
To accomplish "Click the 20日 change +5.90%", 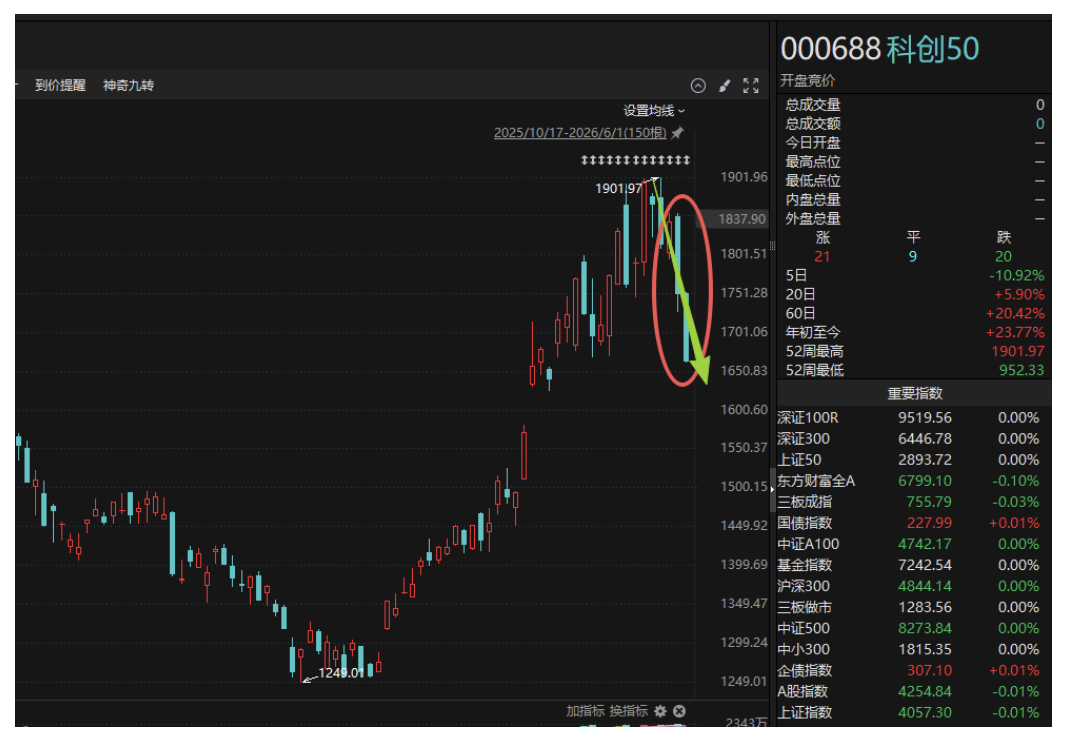I will pyautogui.click(x=1019, y=294).
